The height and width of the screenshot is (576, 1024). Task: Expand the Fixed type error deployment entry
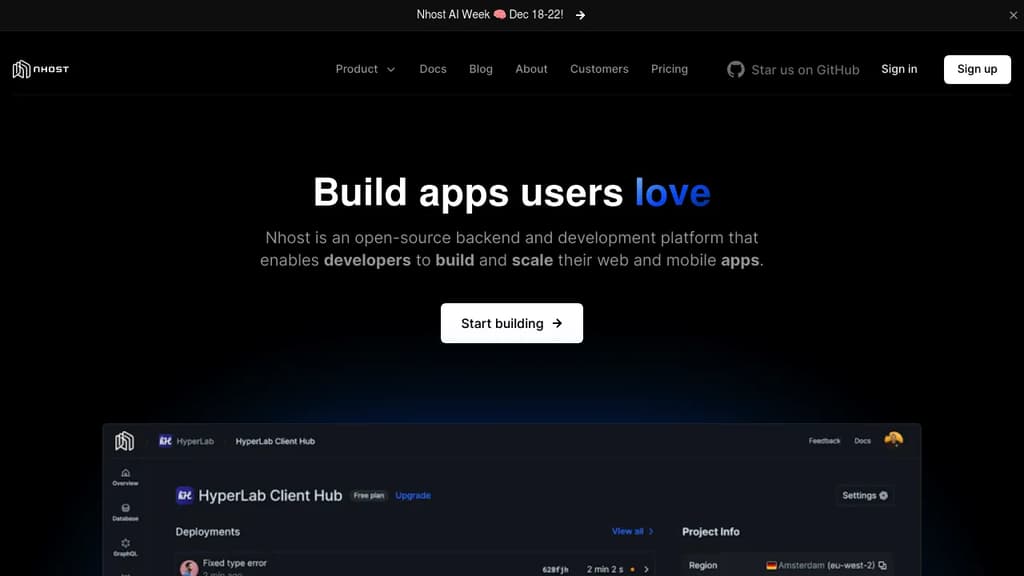coord(646,569)
